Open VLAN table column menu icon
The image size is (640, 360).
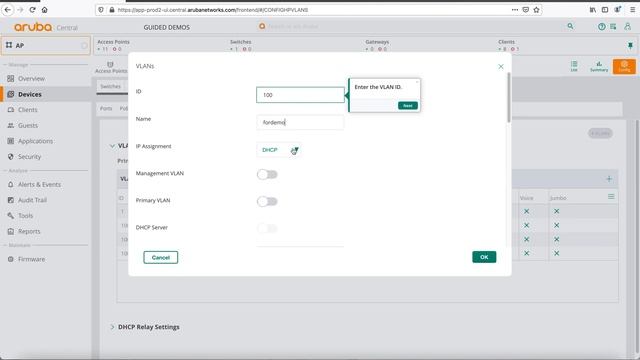pyautogui.click(x=611, y=197)
